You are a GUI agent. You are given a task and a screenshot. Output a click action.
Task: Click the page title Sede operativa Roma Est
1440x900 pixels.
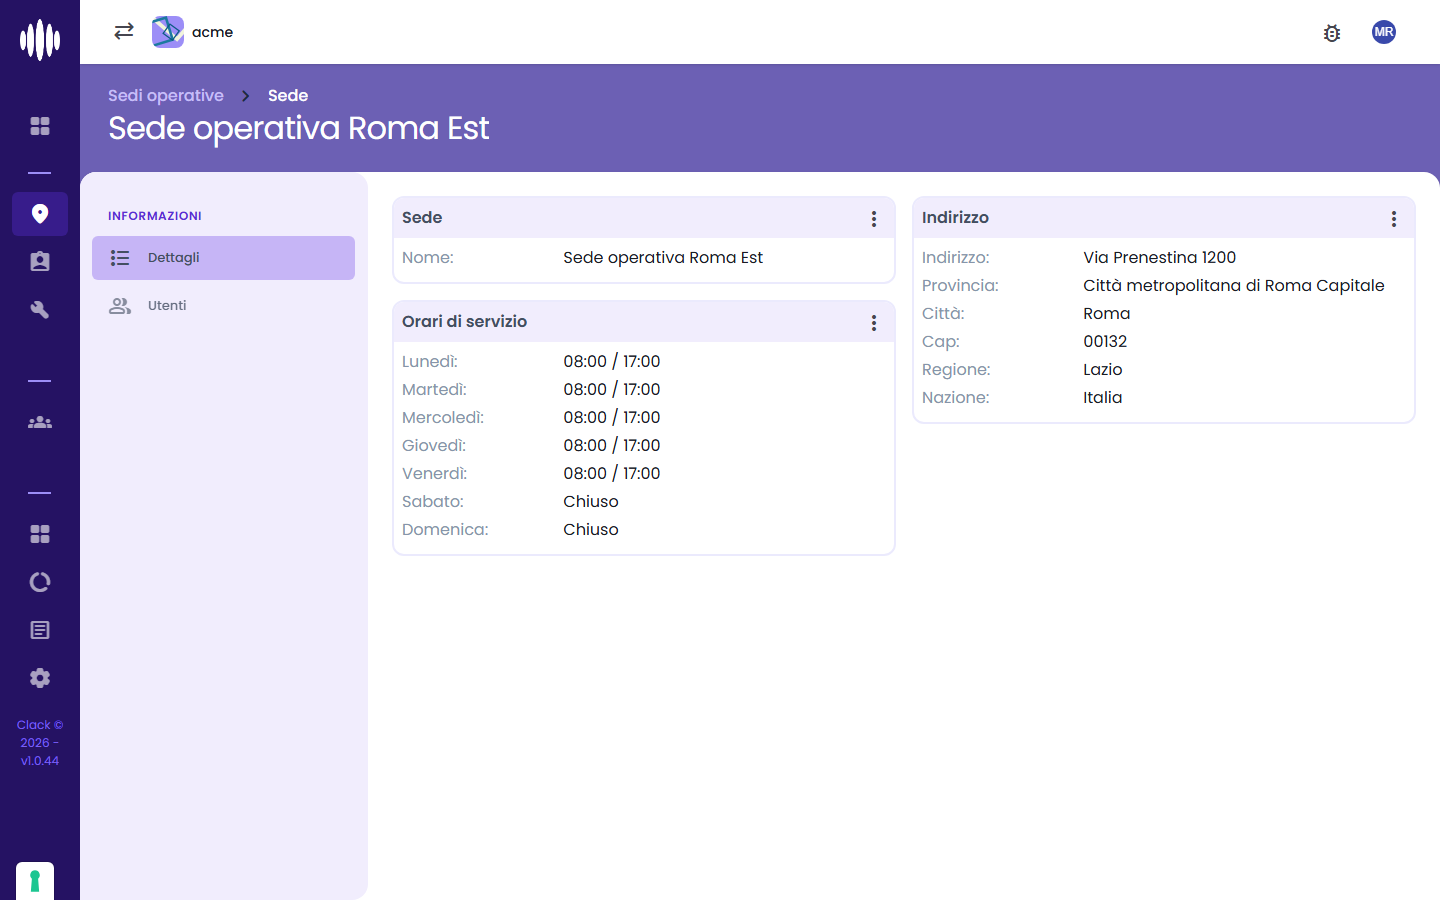[298, 128]
